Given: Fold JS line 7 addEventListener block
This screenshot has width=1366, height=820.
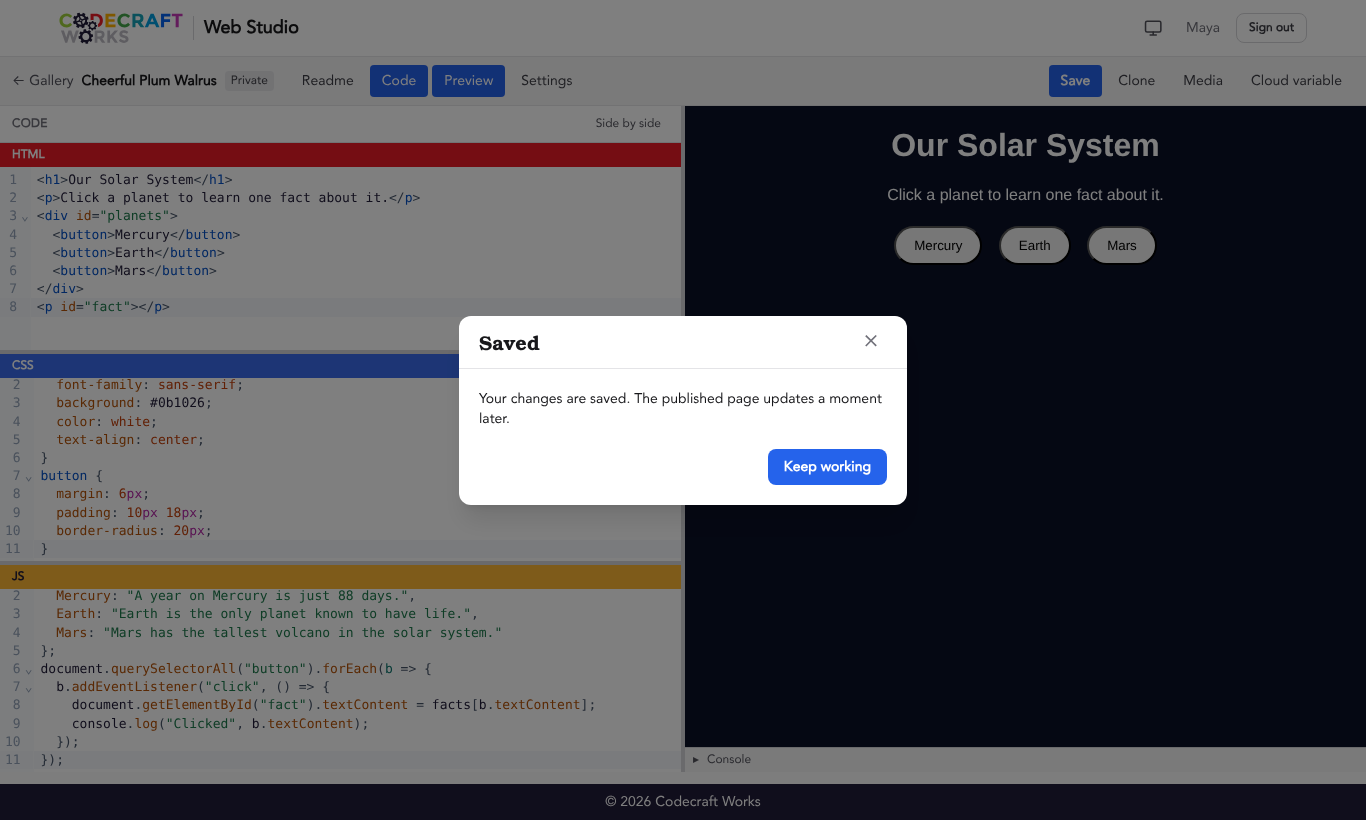Looking at the screenshot, I should pyautogui.click(x=28, y=688).
